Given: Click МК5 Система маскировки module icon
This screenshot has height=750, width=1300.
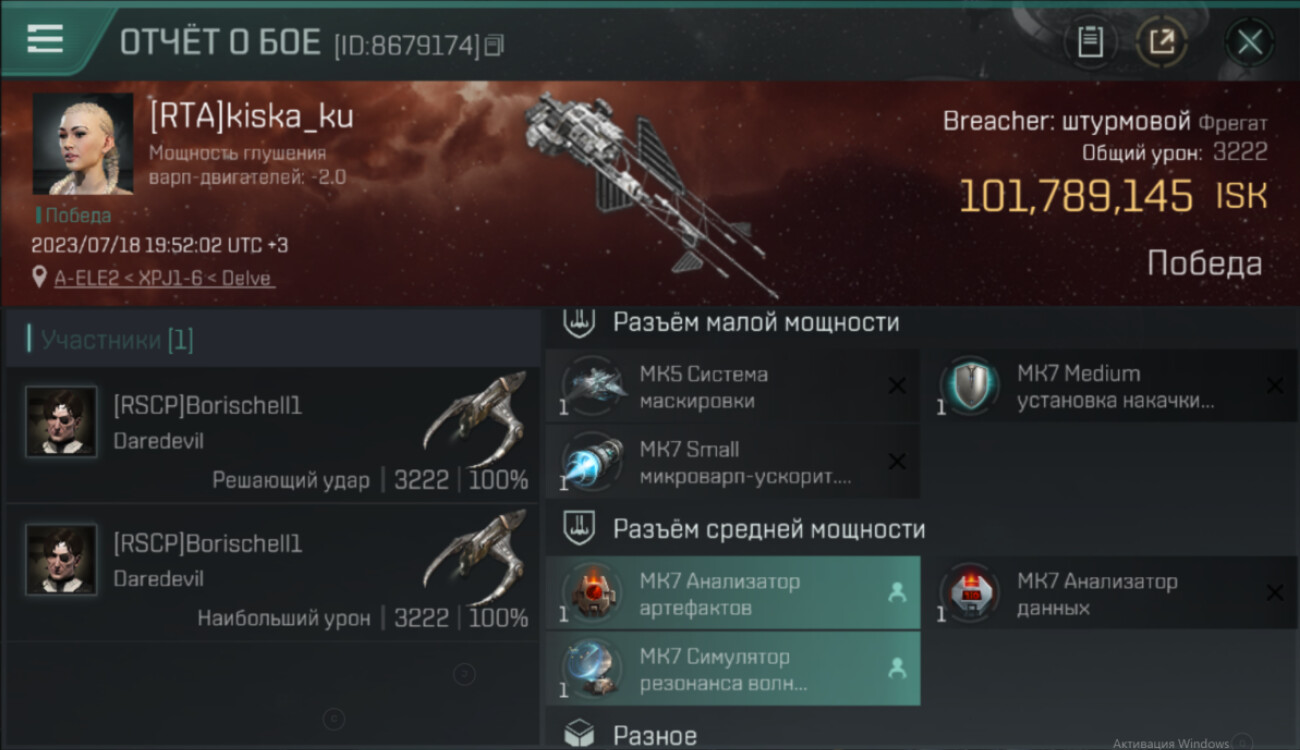Looking at the screenshot, I should pyautogui.click(x=593, y=387).
